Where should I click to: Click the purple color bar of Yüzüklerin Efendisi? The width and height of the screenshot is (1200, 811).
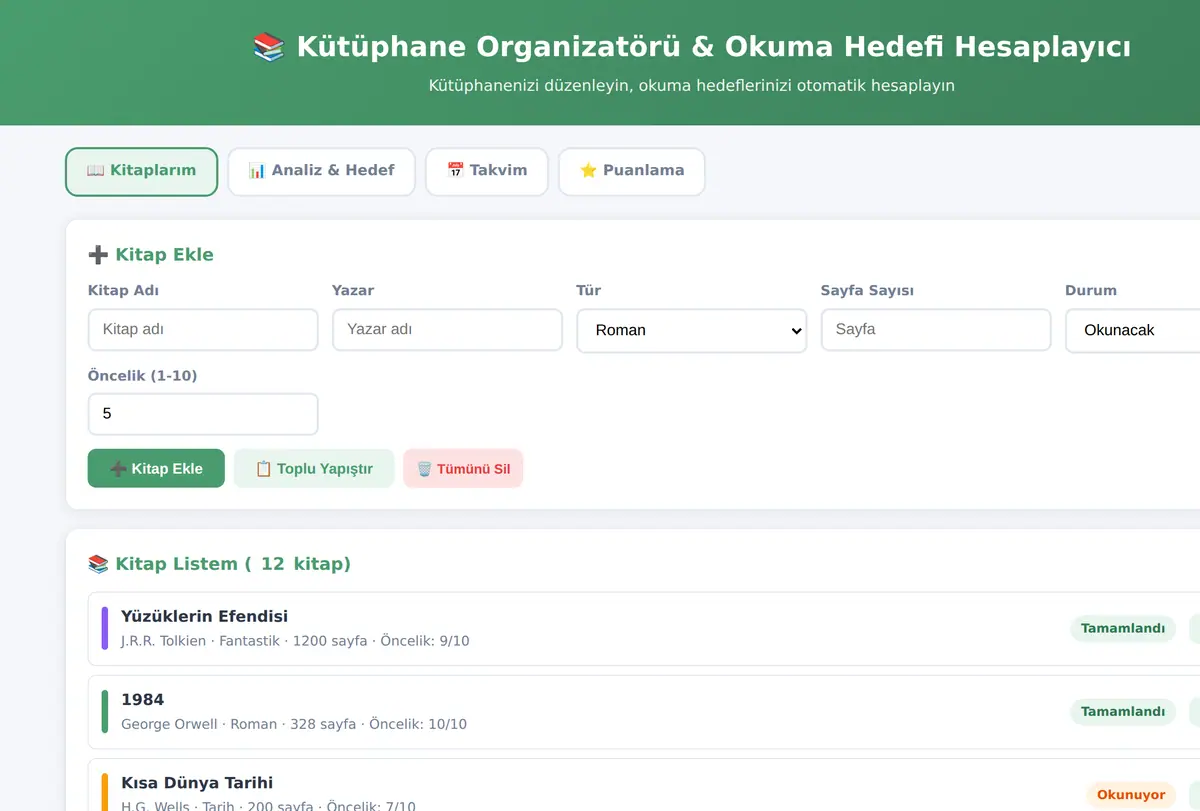pos(105,628)
